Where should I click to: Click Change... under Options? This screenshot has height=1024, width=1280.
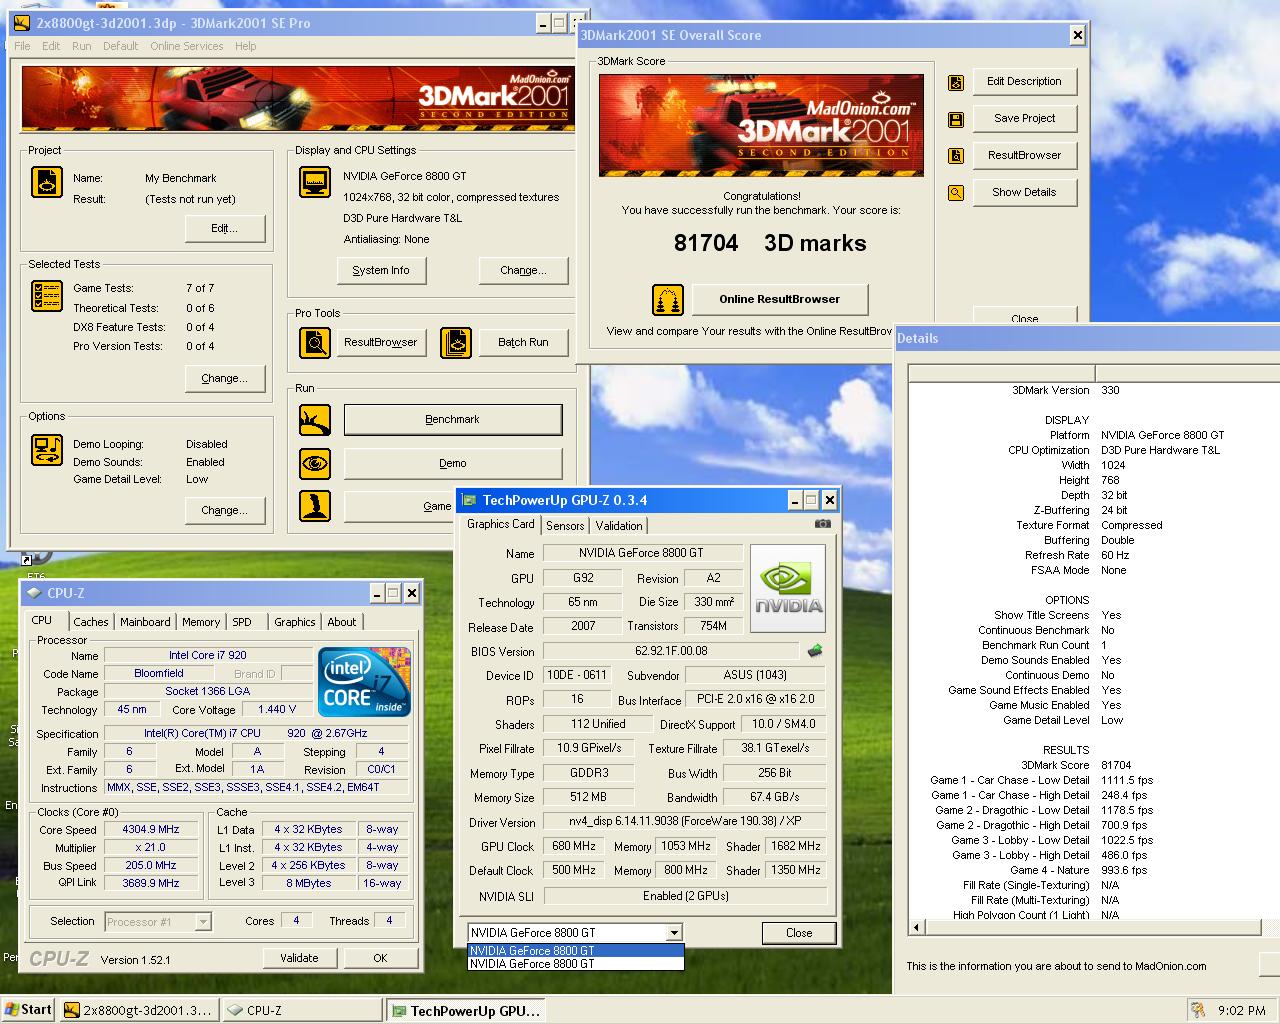(225, 510)
